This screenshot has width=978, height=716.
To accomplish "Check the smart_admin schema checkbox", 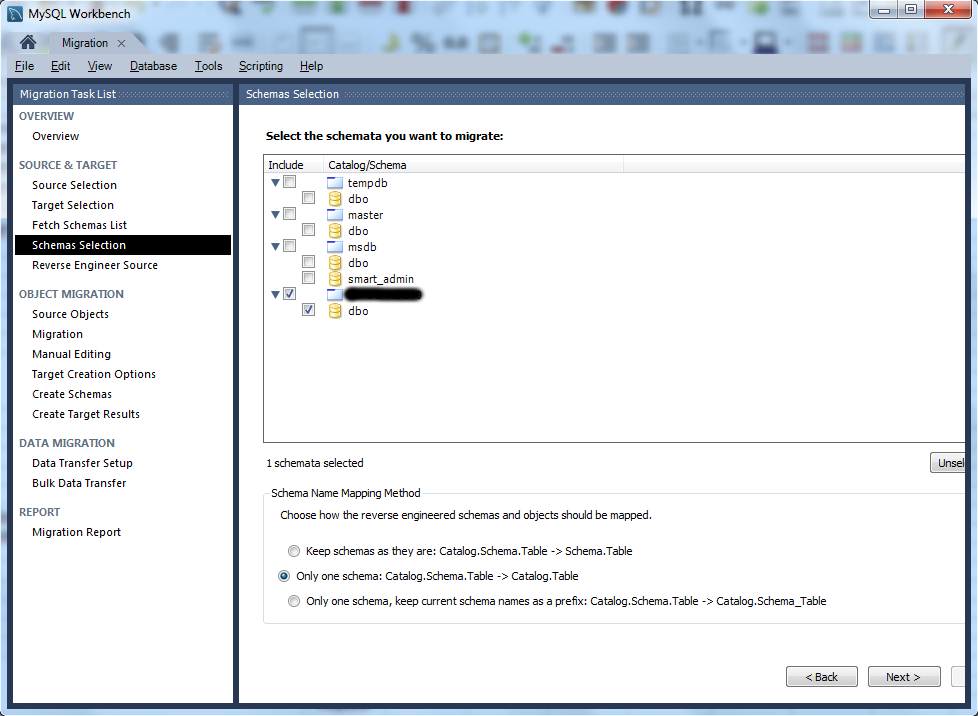I will 308,278.
